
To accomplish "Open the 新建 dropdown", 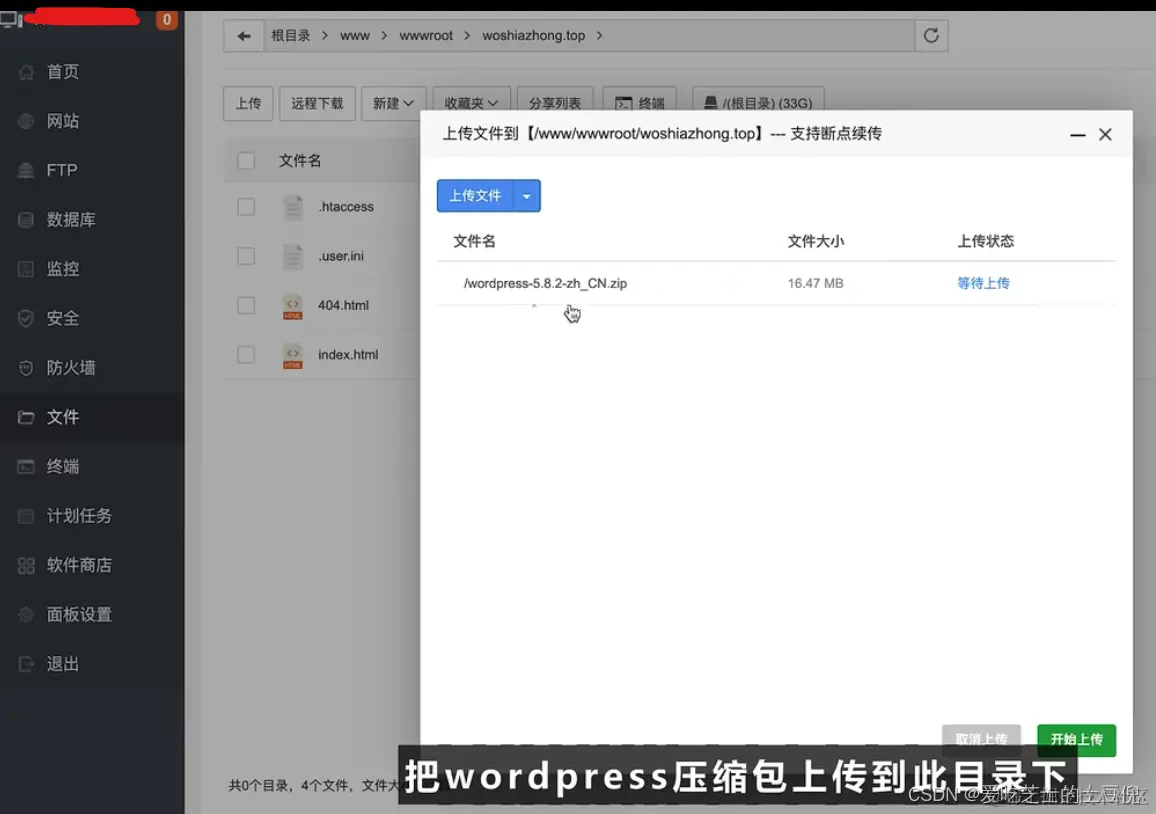I will 393,103.
